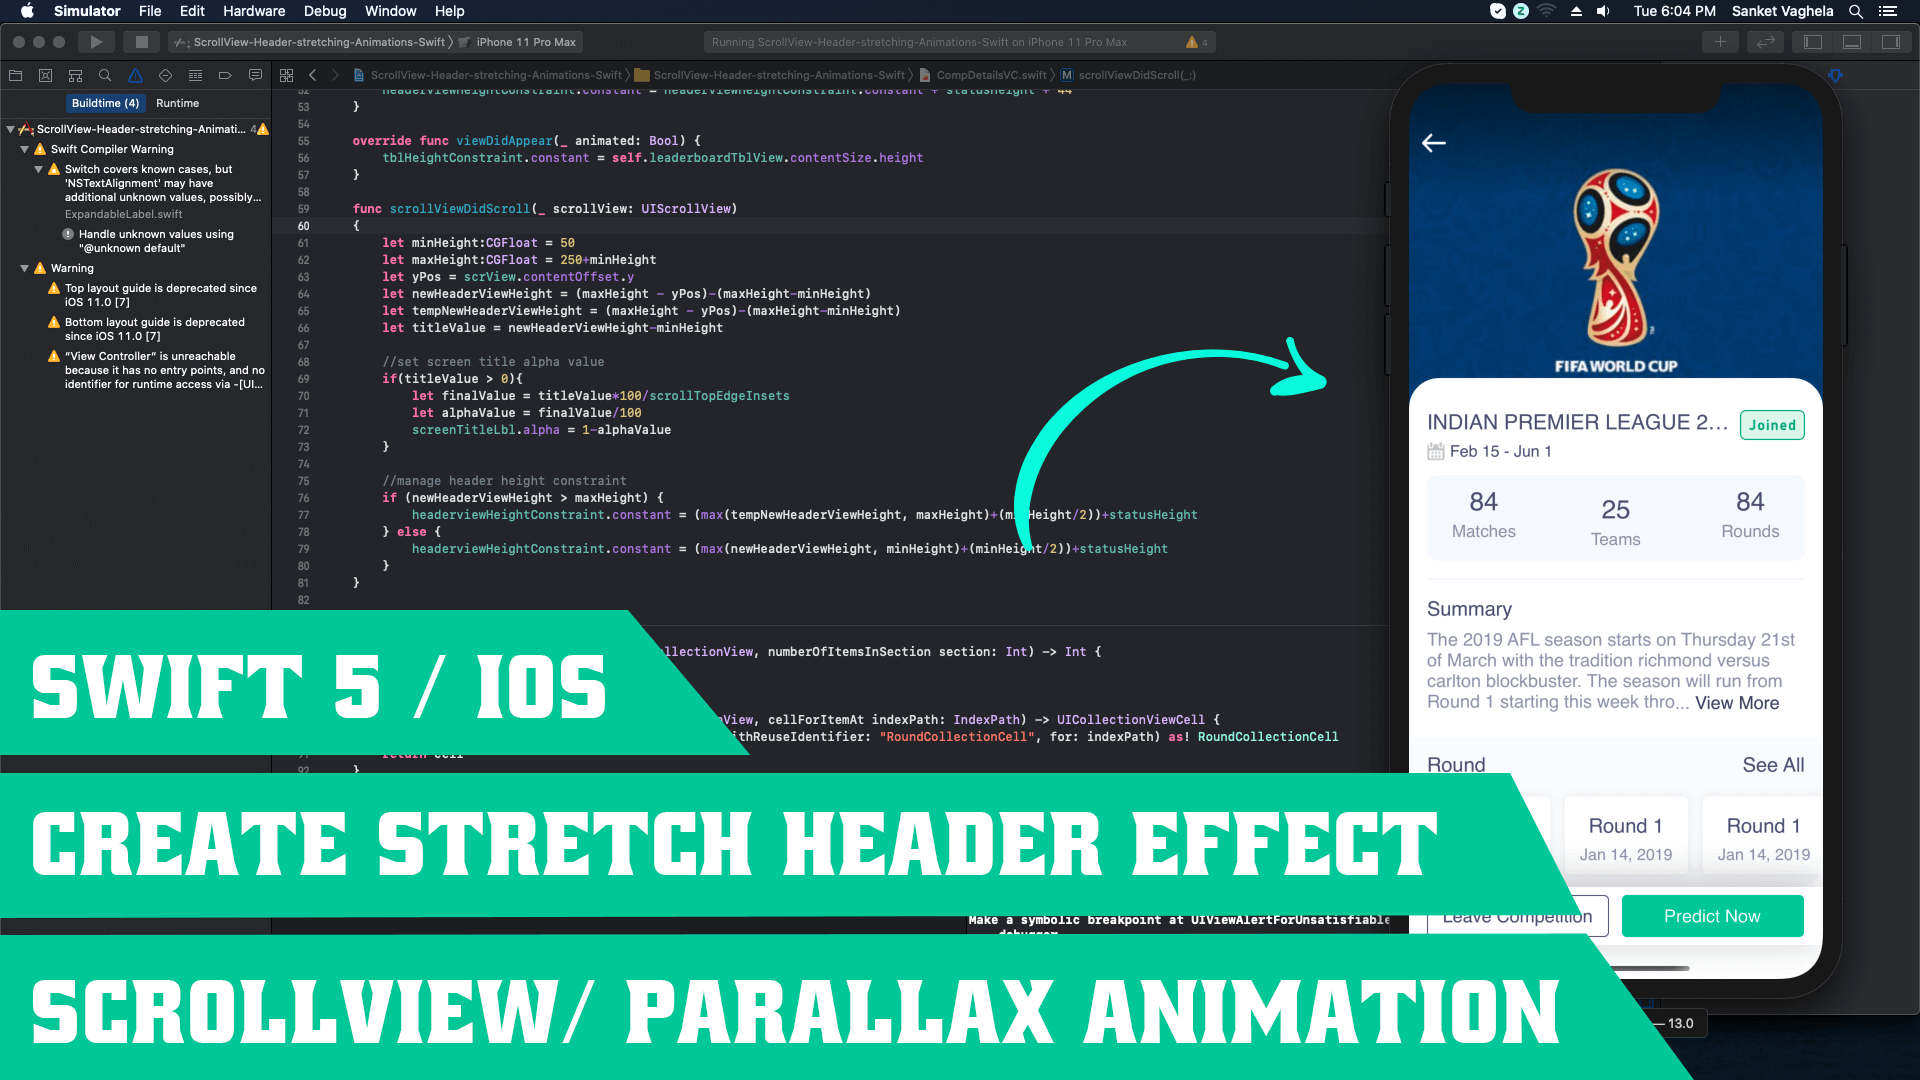Tap See All next to Round
The image size is (1920, 1080).
coord(1773,765)
